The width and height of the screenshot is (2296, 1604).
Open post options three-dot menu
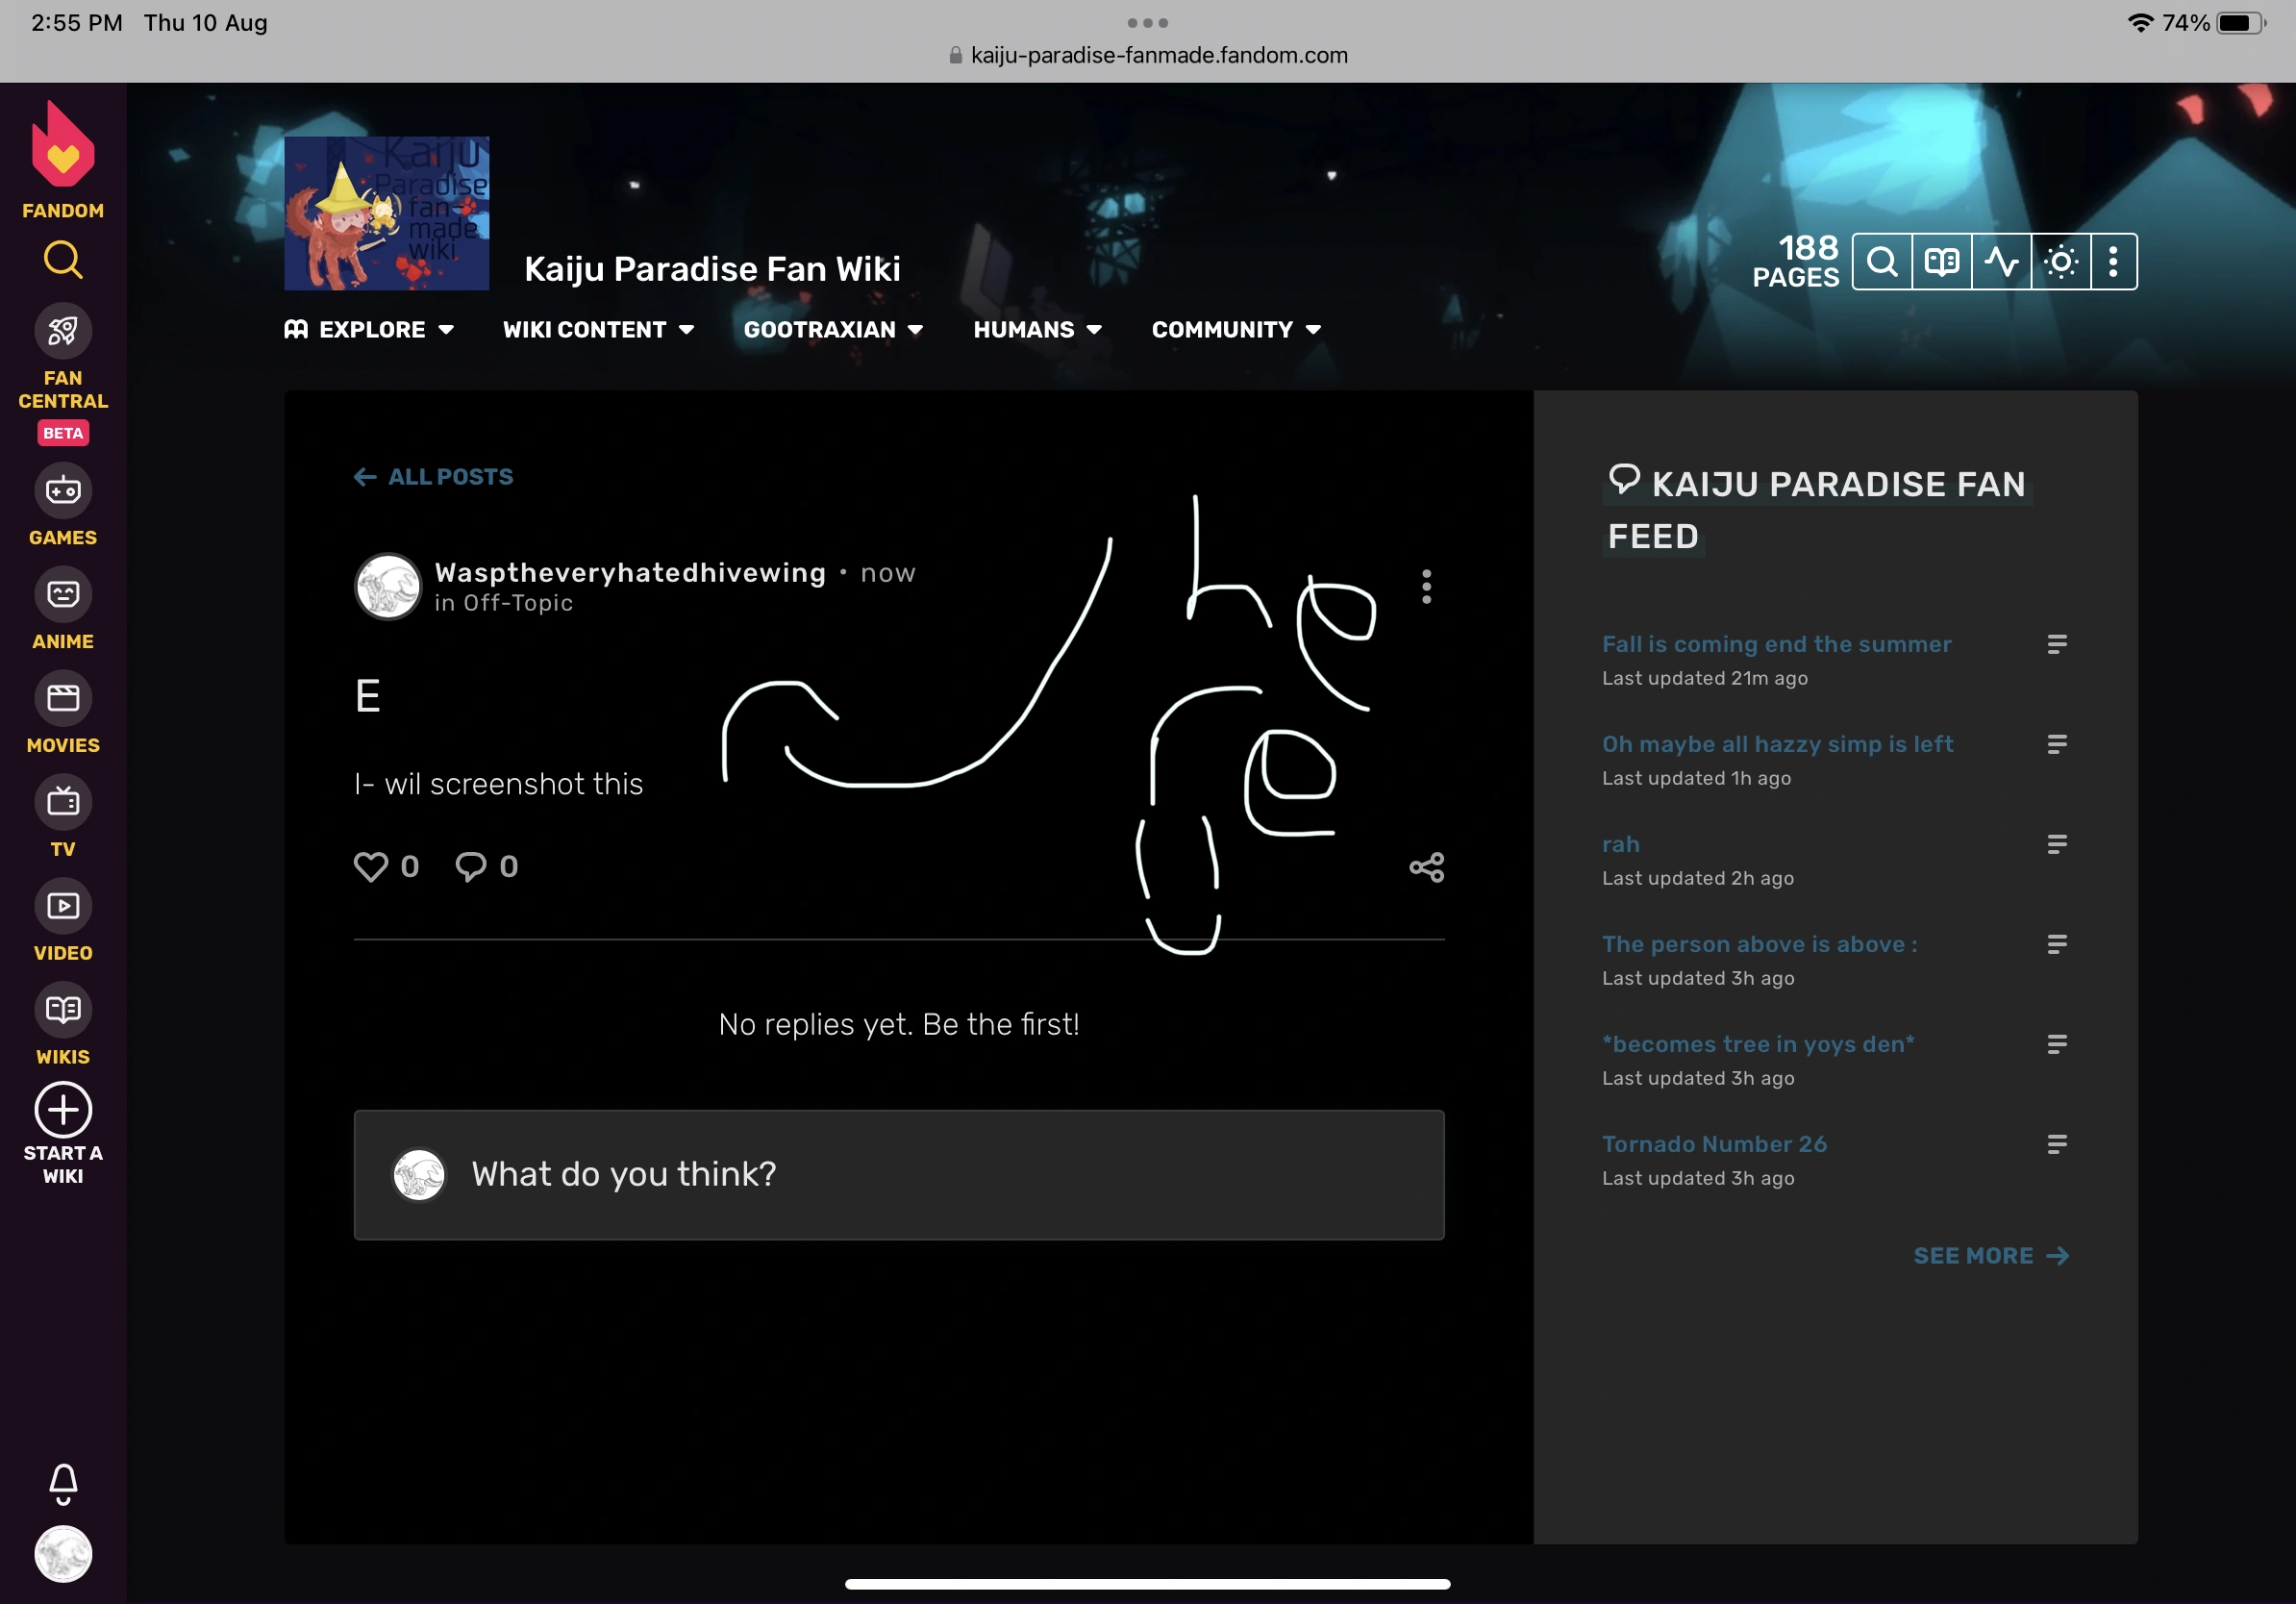[1426, 587]
